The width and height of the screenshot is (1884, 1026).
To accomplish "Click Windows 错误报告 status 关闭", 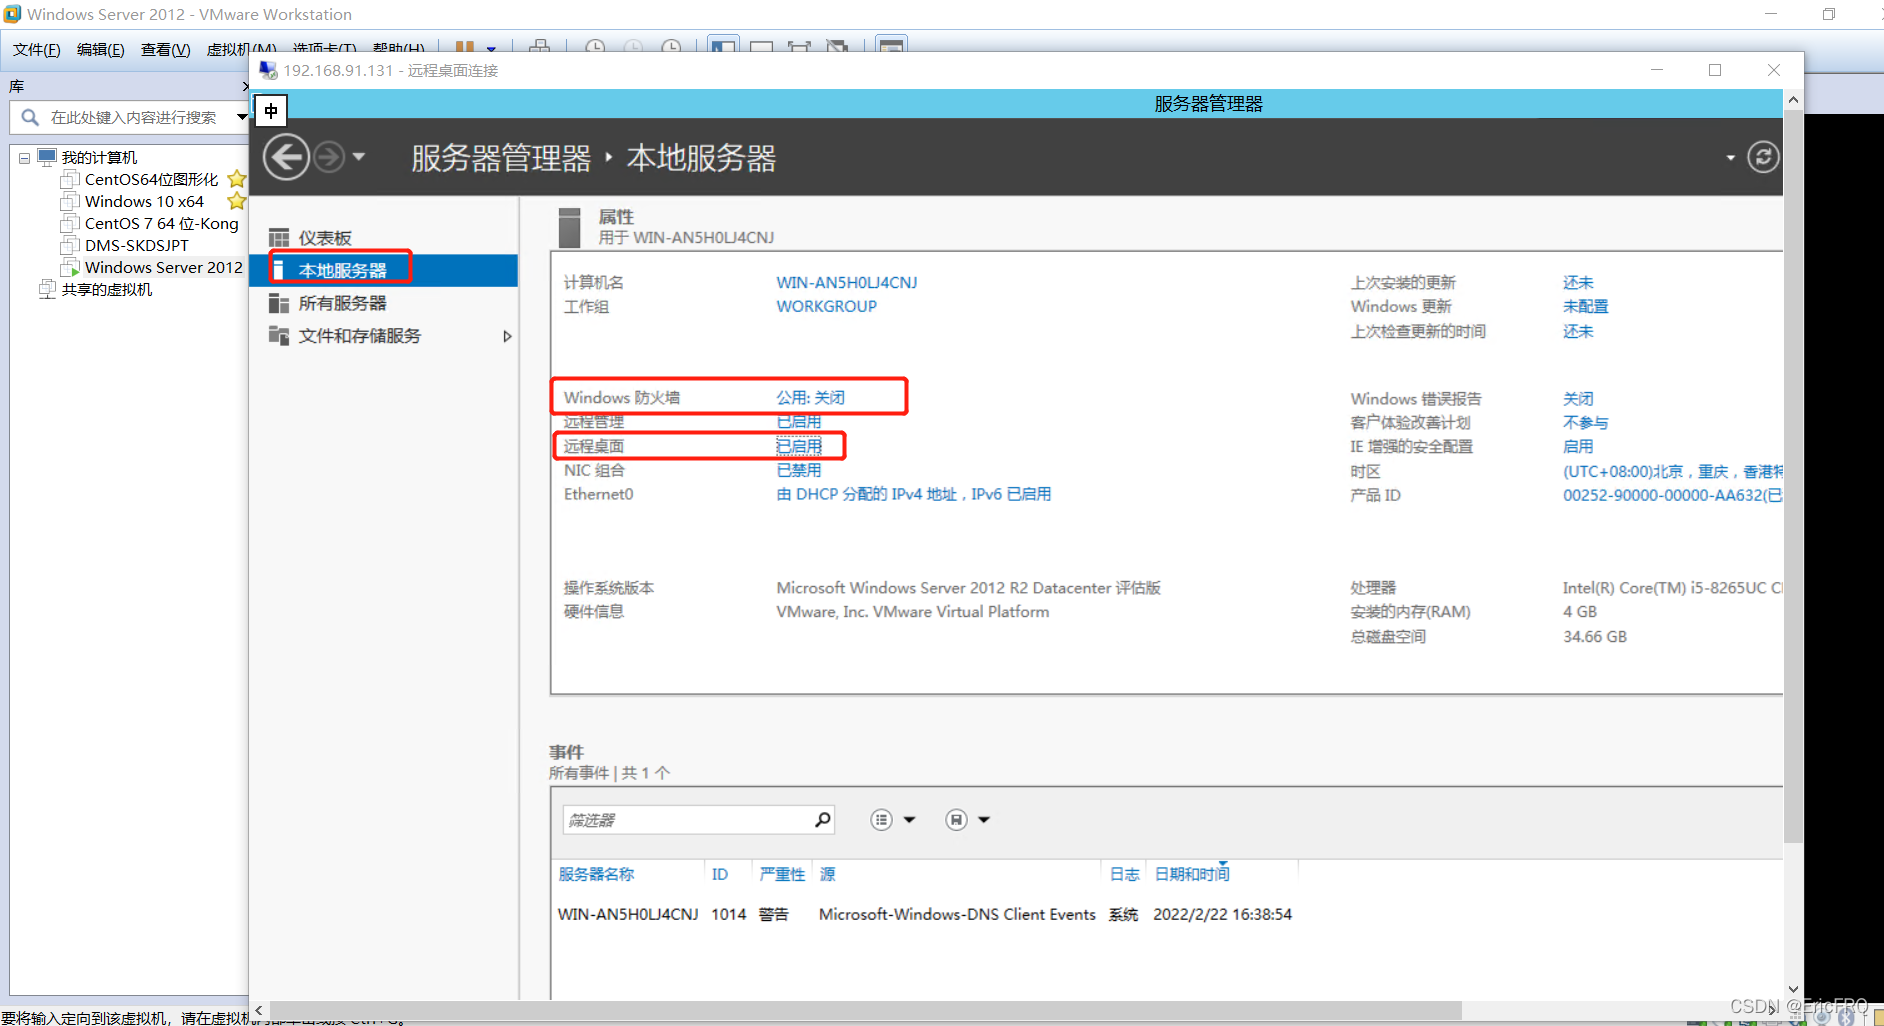I will 1578,398.
